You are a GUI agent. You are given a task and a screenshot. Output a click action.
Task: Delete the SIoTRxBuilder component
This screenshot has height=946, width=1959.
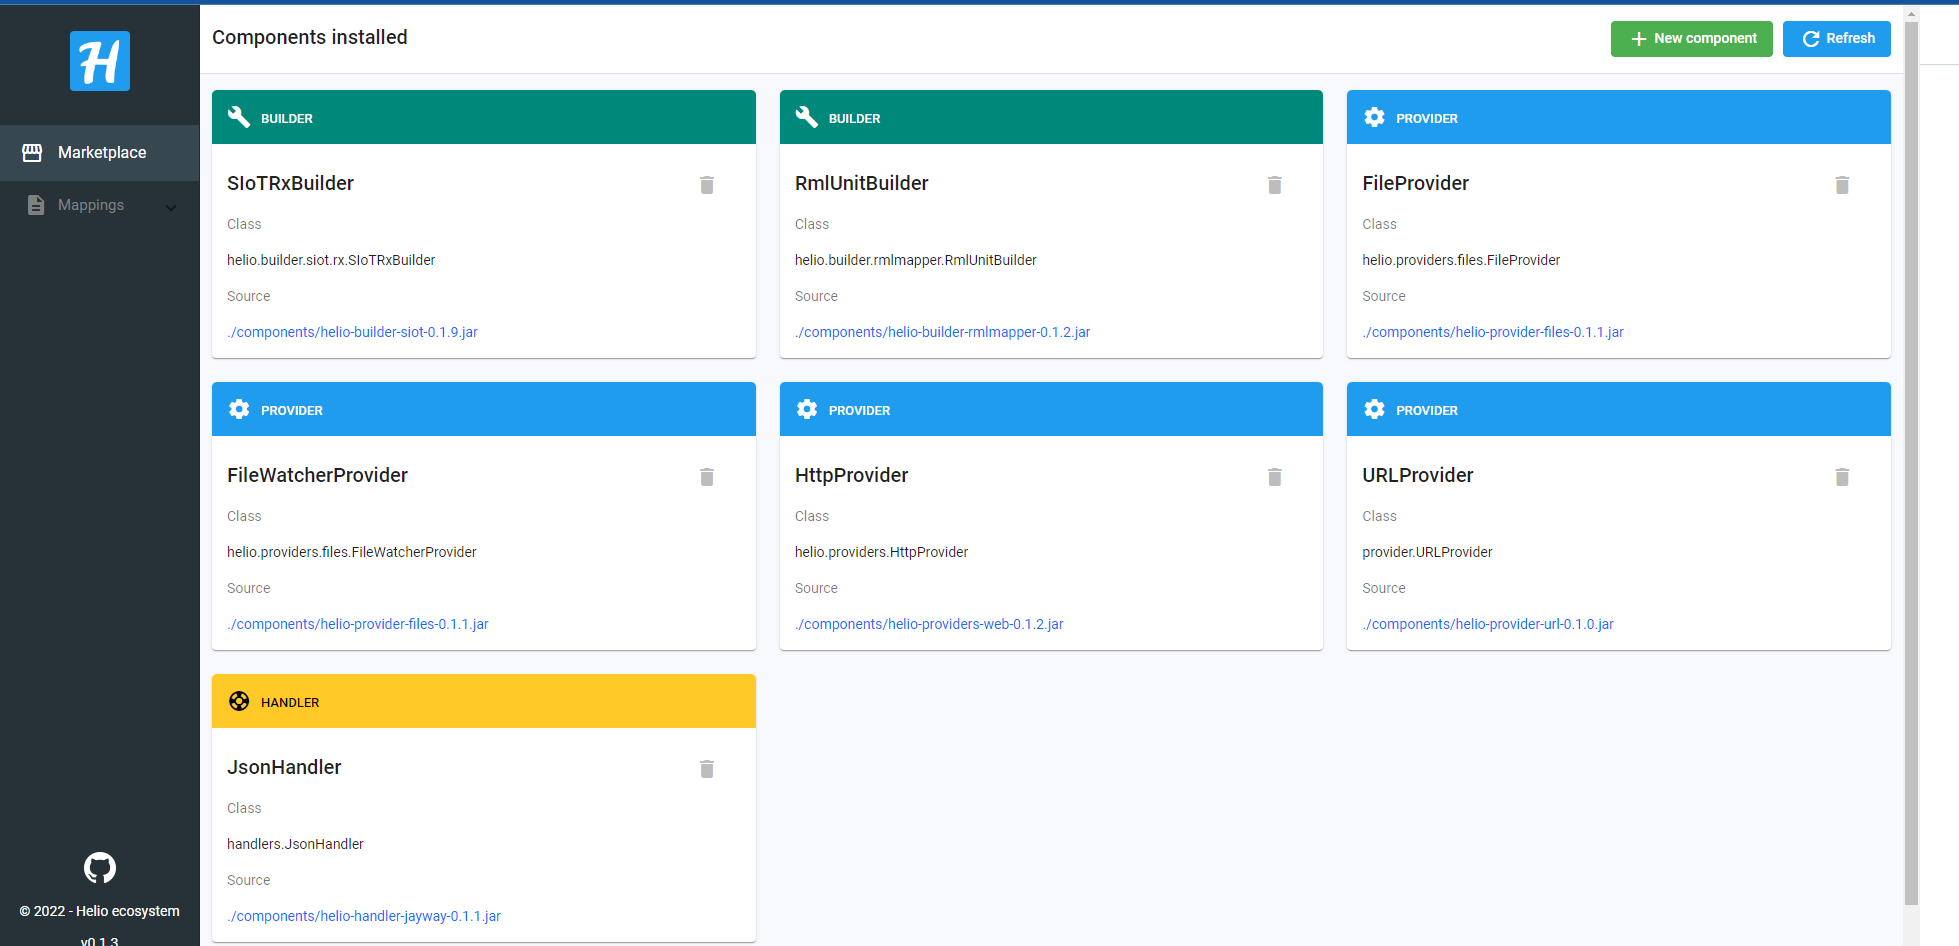[x=707, y=185]
